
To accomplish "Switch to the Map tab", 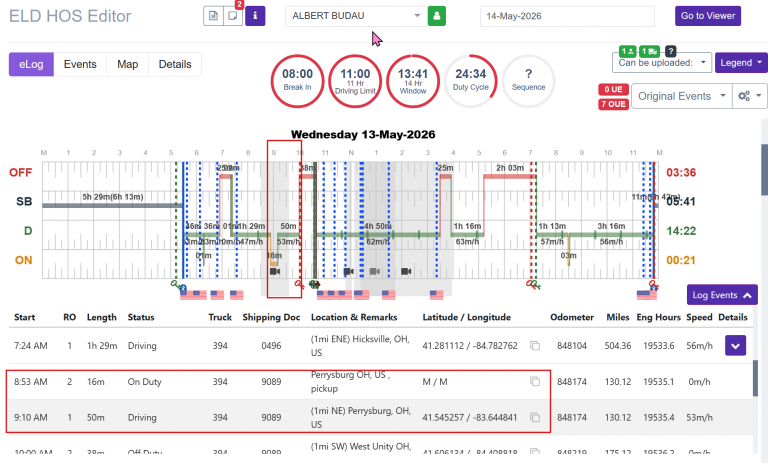I will click(x=127, y=64).
